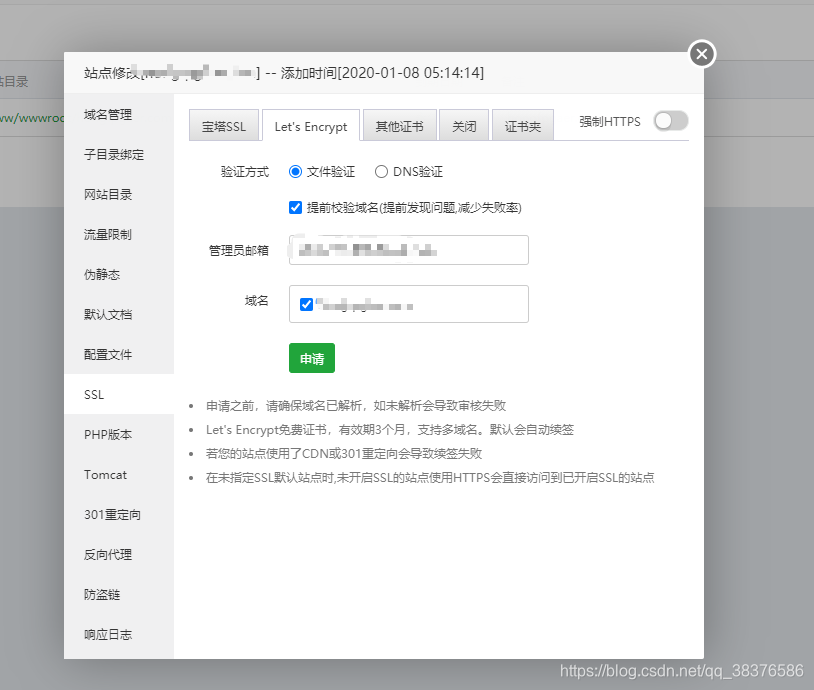Open the 伪静态 configuration panel

(x=102, y=274)
